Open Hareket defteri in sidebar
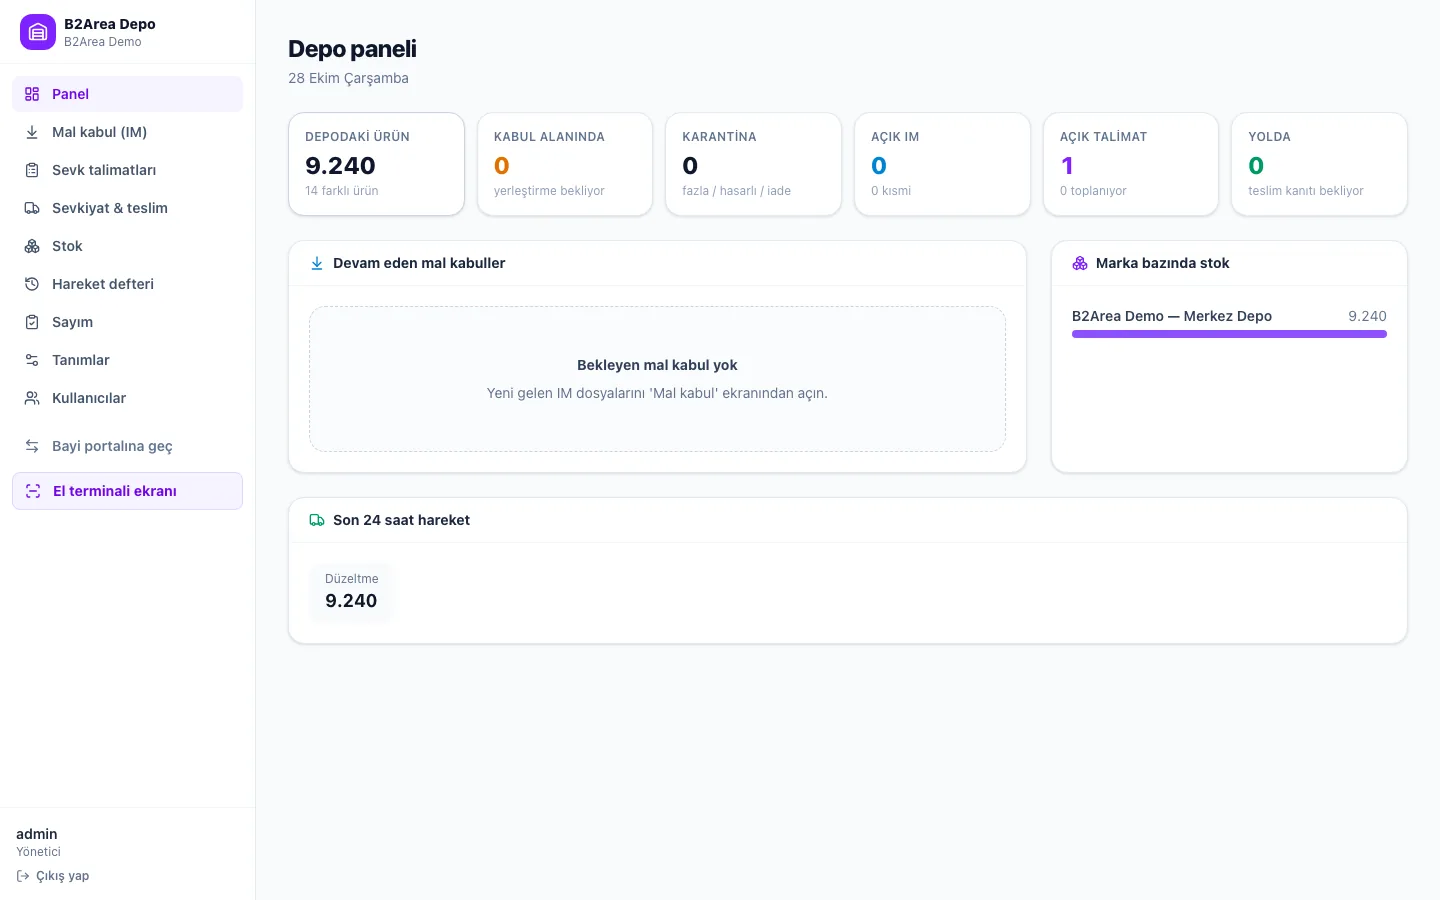 [127, 284]
